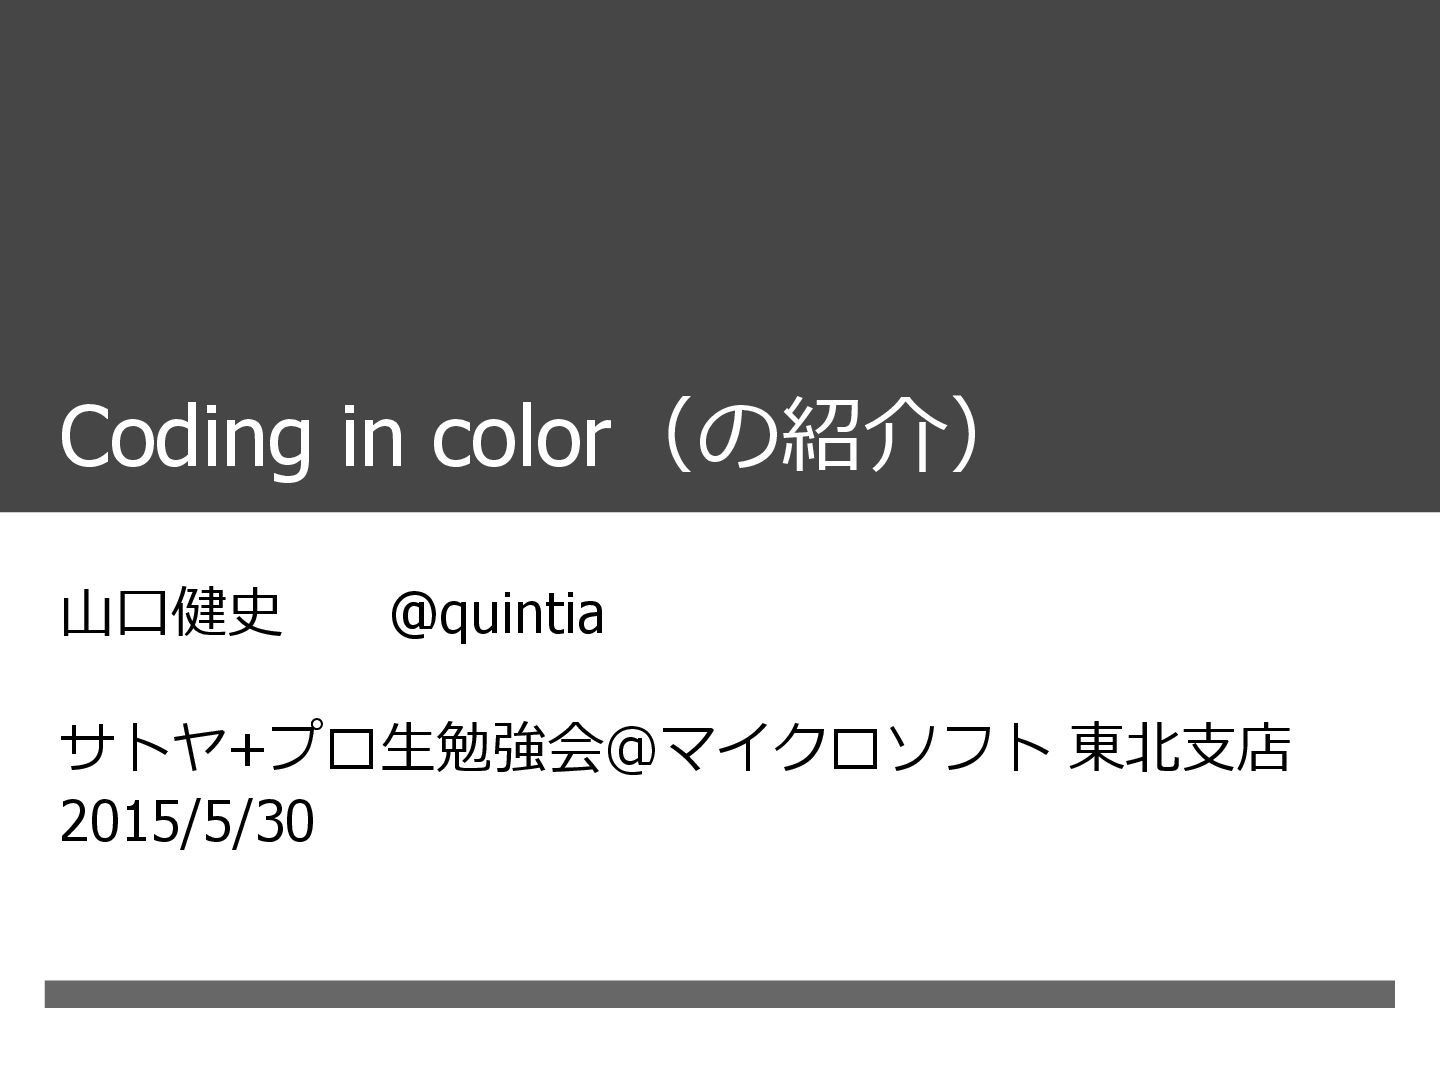Click the @ symbol before マイクロソフト
The height and width of the screenshot is (1080, 1440).
pyautogui.click(x=627, y=749)
